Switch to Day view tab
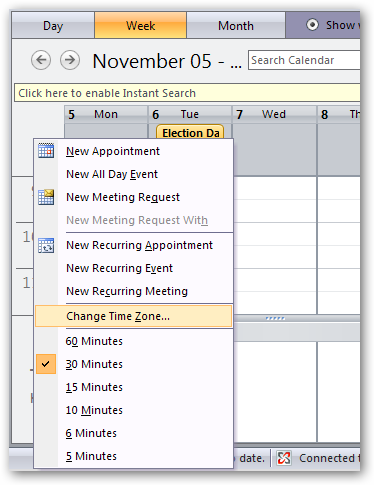The height and width of the screenshot is (485, 374). pyautogui.click(x=53, y=25)
